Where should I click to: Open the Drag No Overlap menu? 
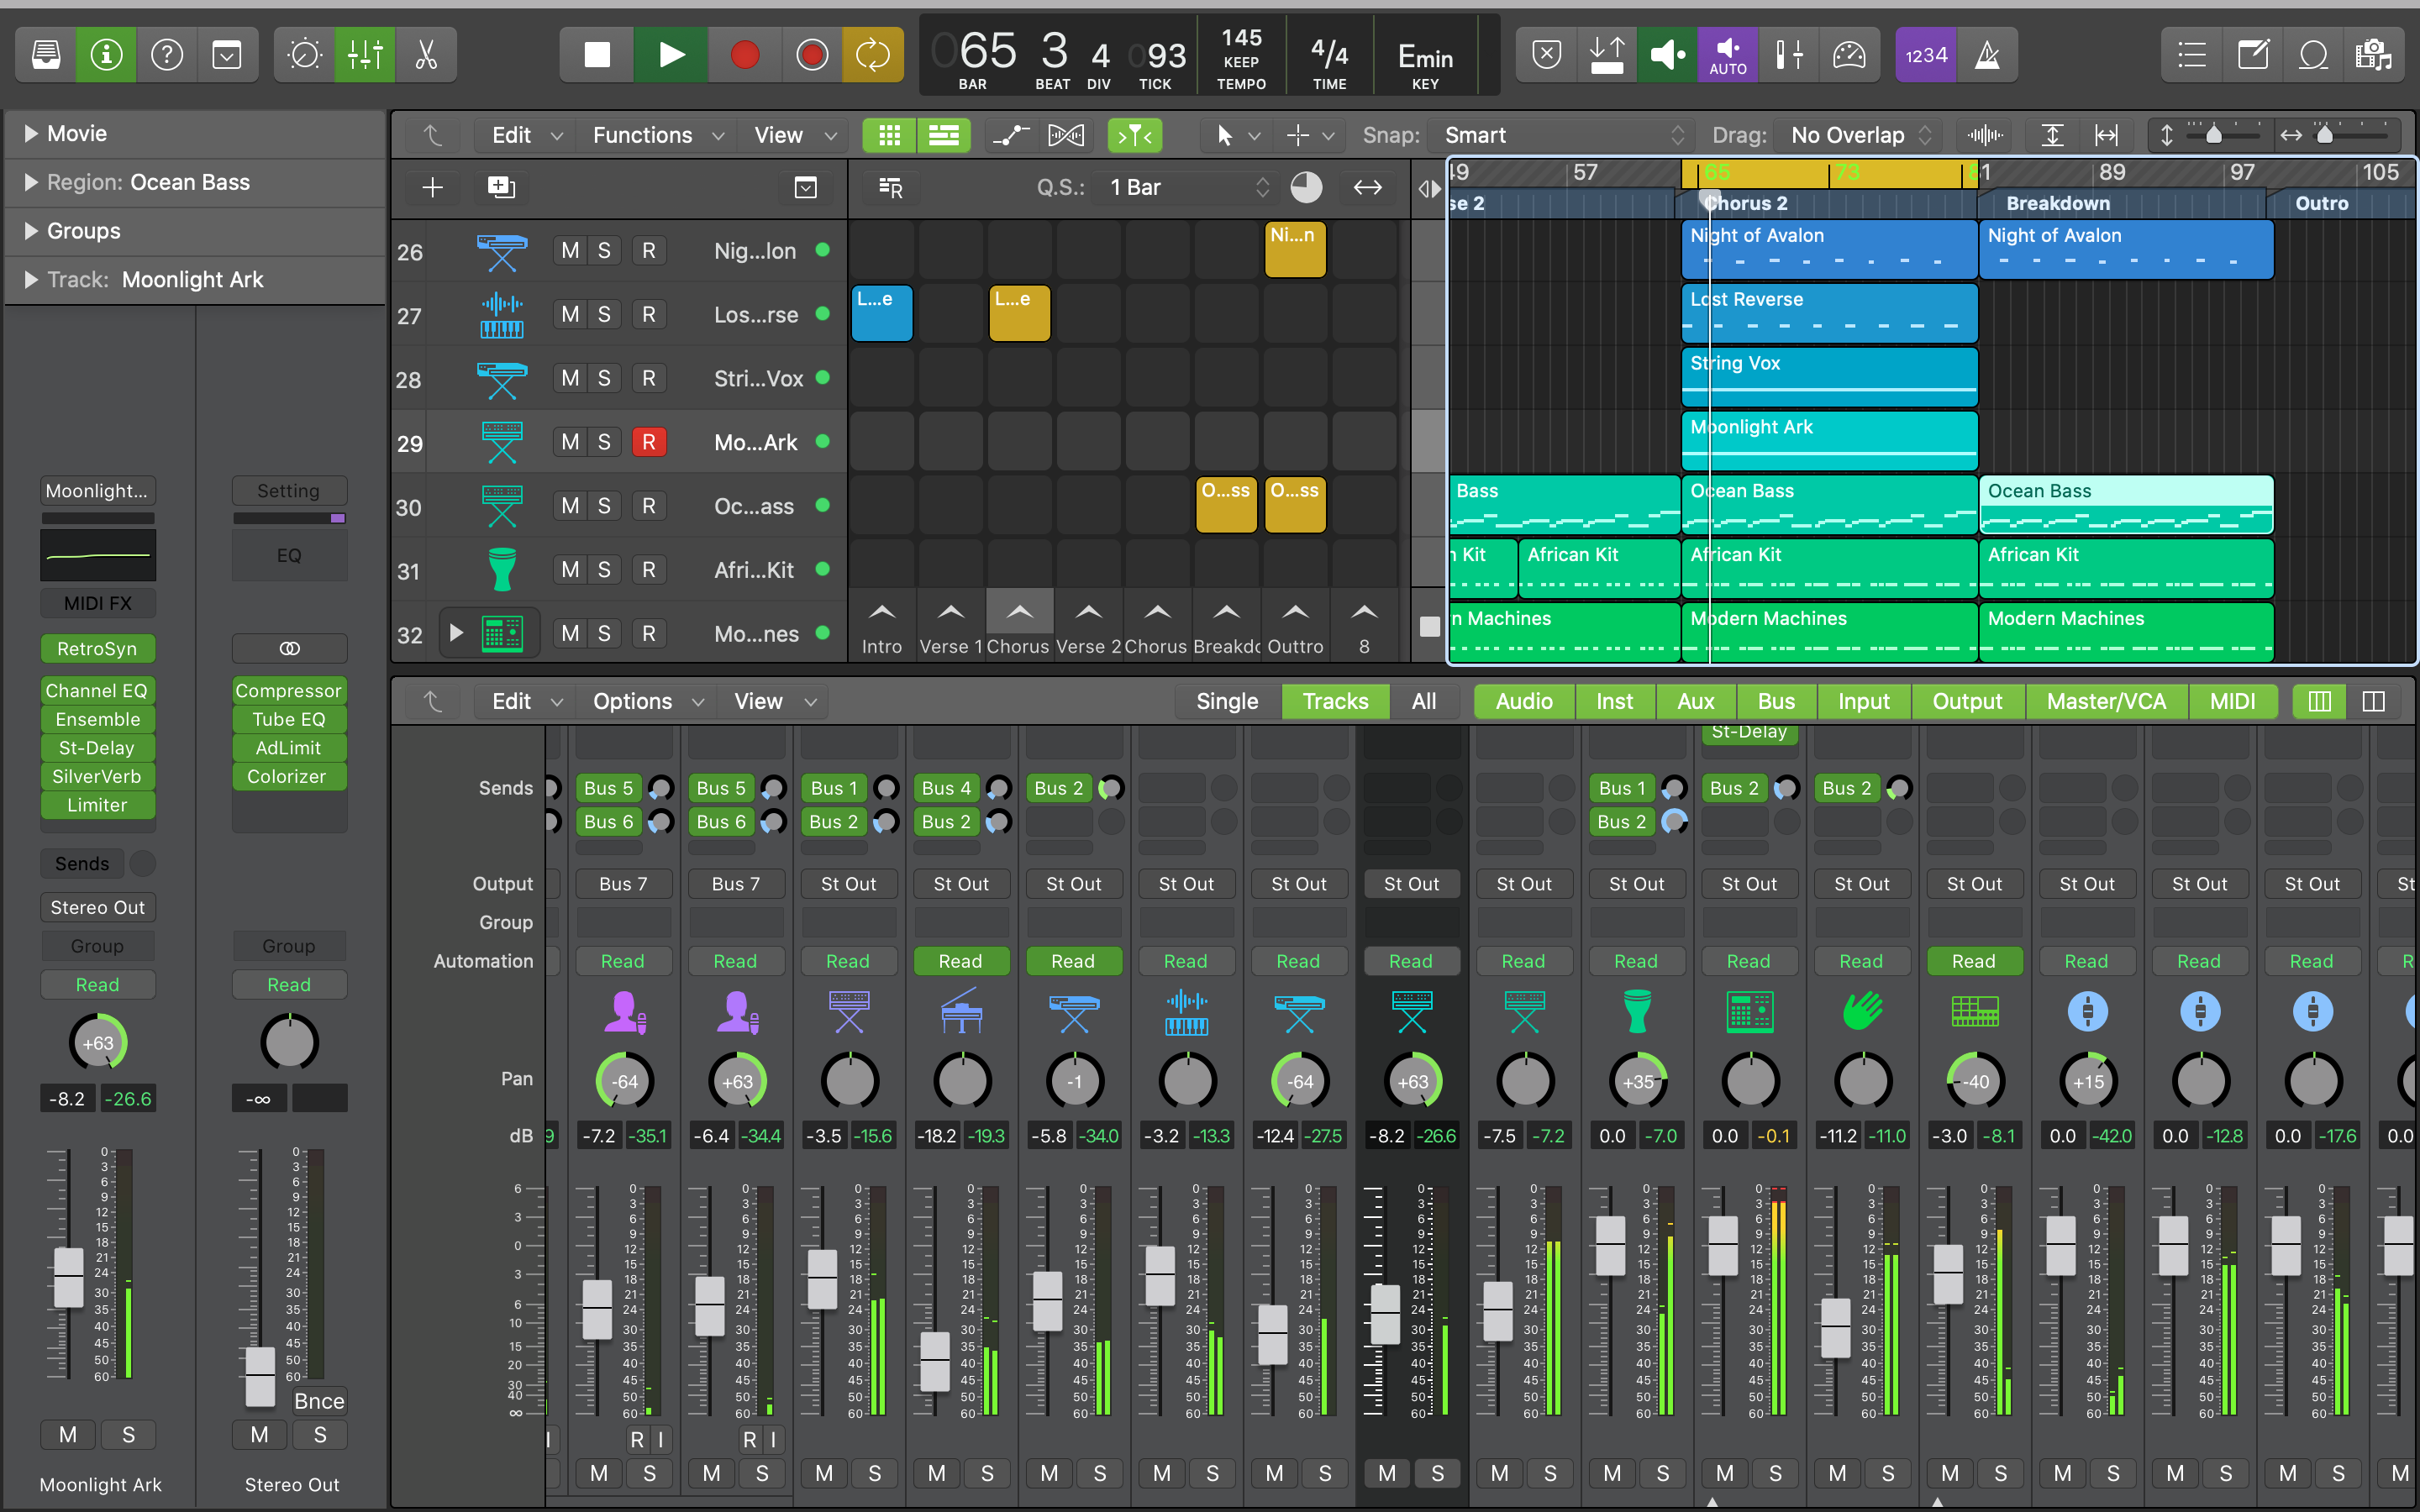click(1859, 135)
